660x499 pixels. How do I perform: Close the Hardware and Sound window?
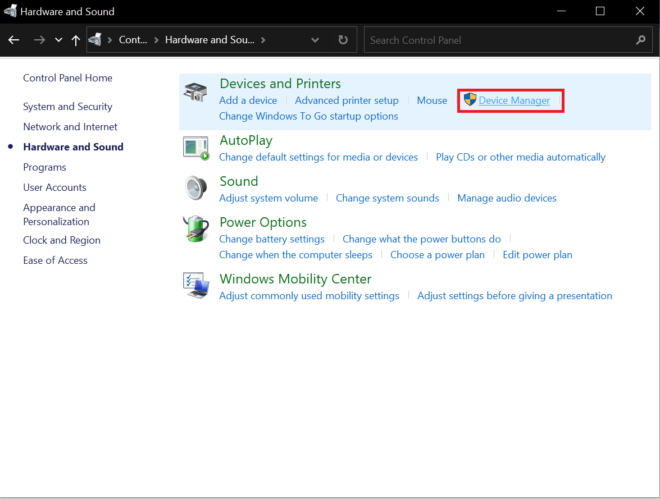click(640, 11)
